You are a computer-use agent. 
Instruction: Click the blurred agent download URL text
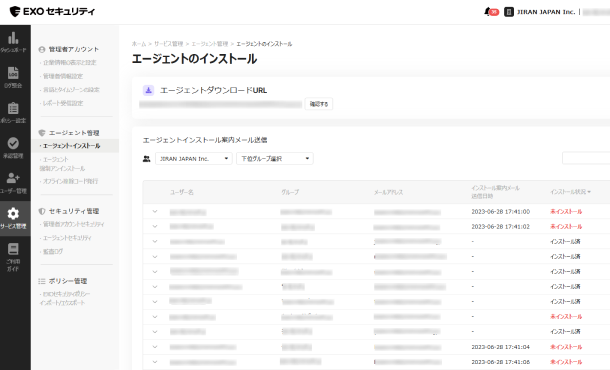coord(221,104)
